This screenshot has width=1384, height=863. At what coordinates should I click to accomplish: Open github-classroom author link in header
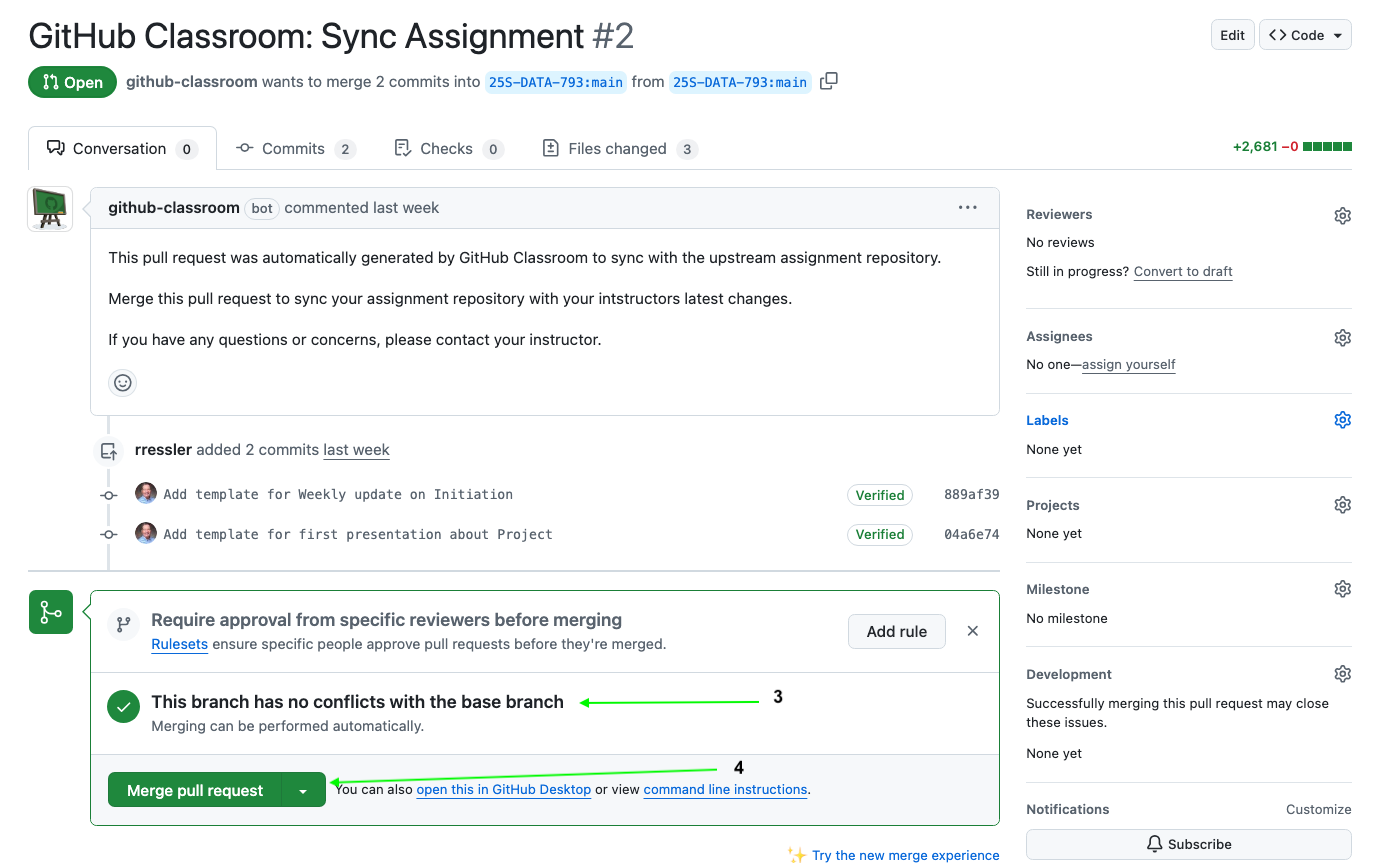[191, 81]
